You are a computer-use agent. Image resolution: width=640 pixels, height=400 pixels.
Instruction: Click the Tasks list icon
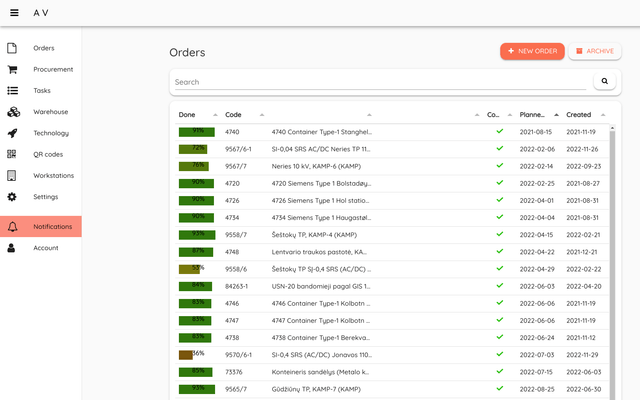(x=12, y=91)
